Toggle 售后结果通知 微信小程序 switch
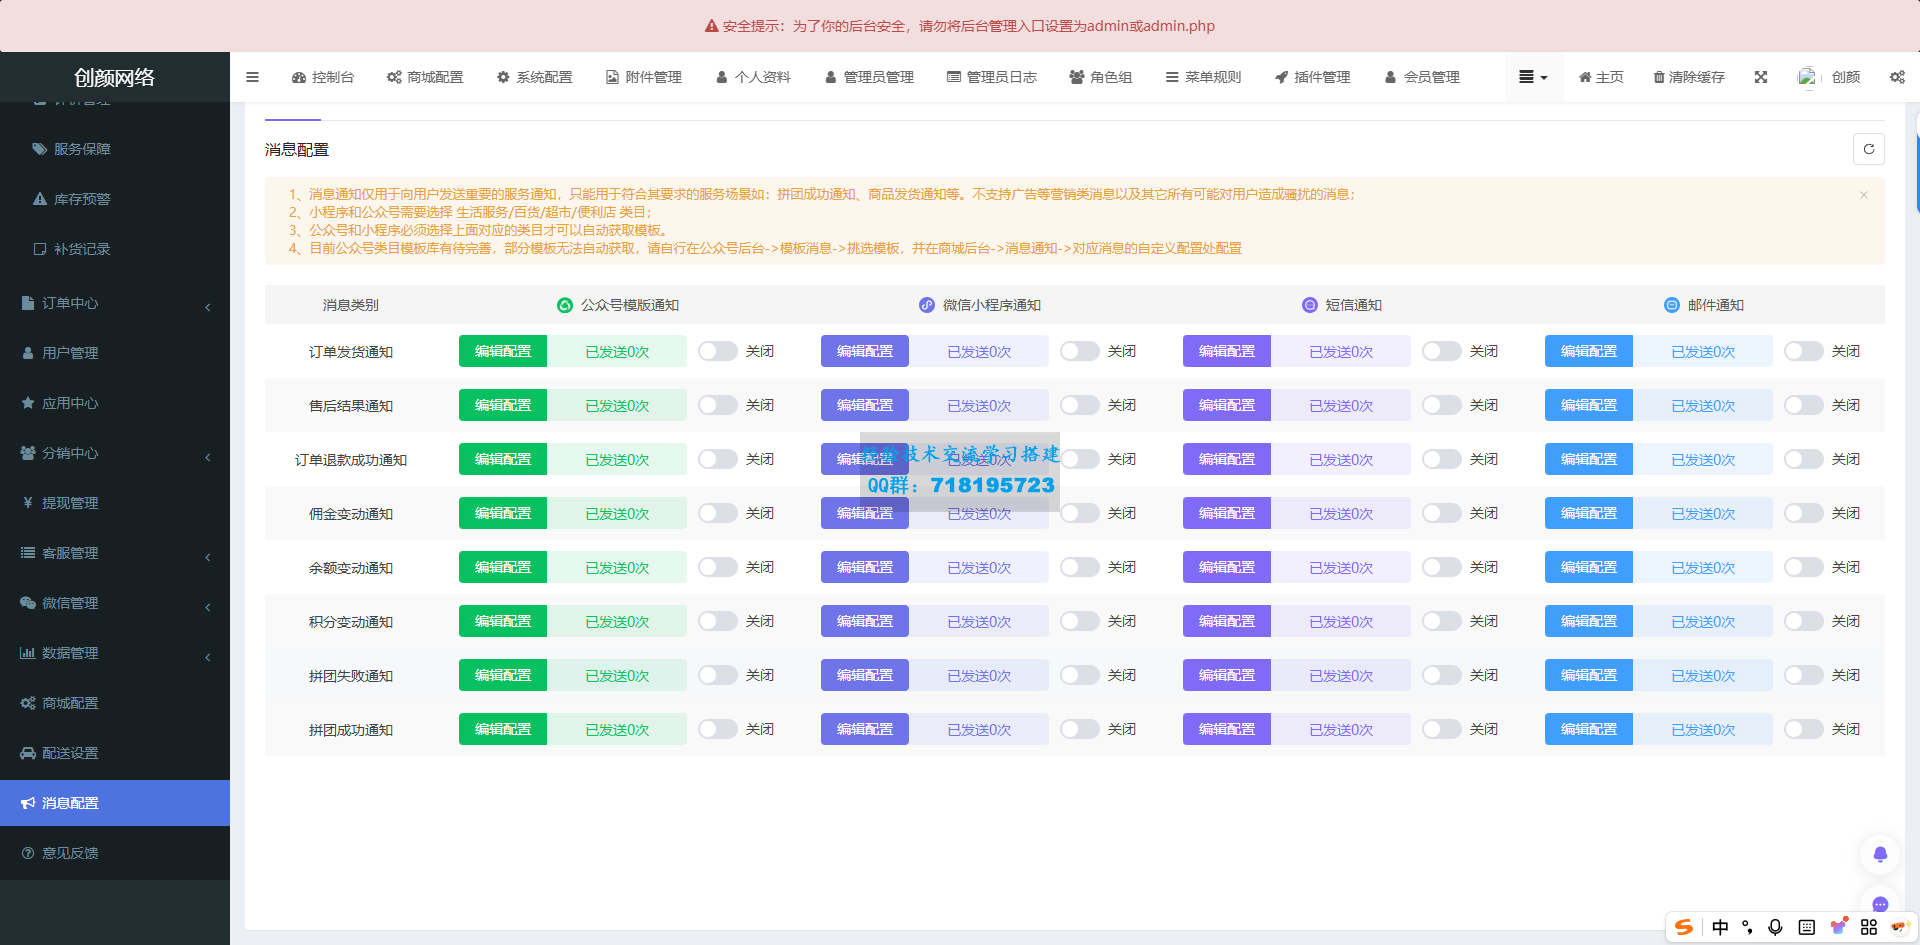The width and height of the screenshot is (1920, 945). point(1079,405)
